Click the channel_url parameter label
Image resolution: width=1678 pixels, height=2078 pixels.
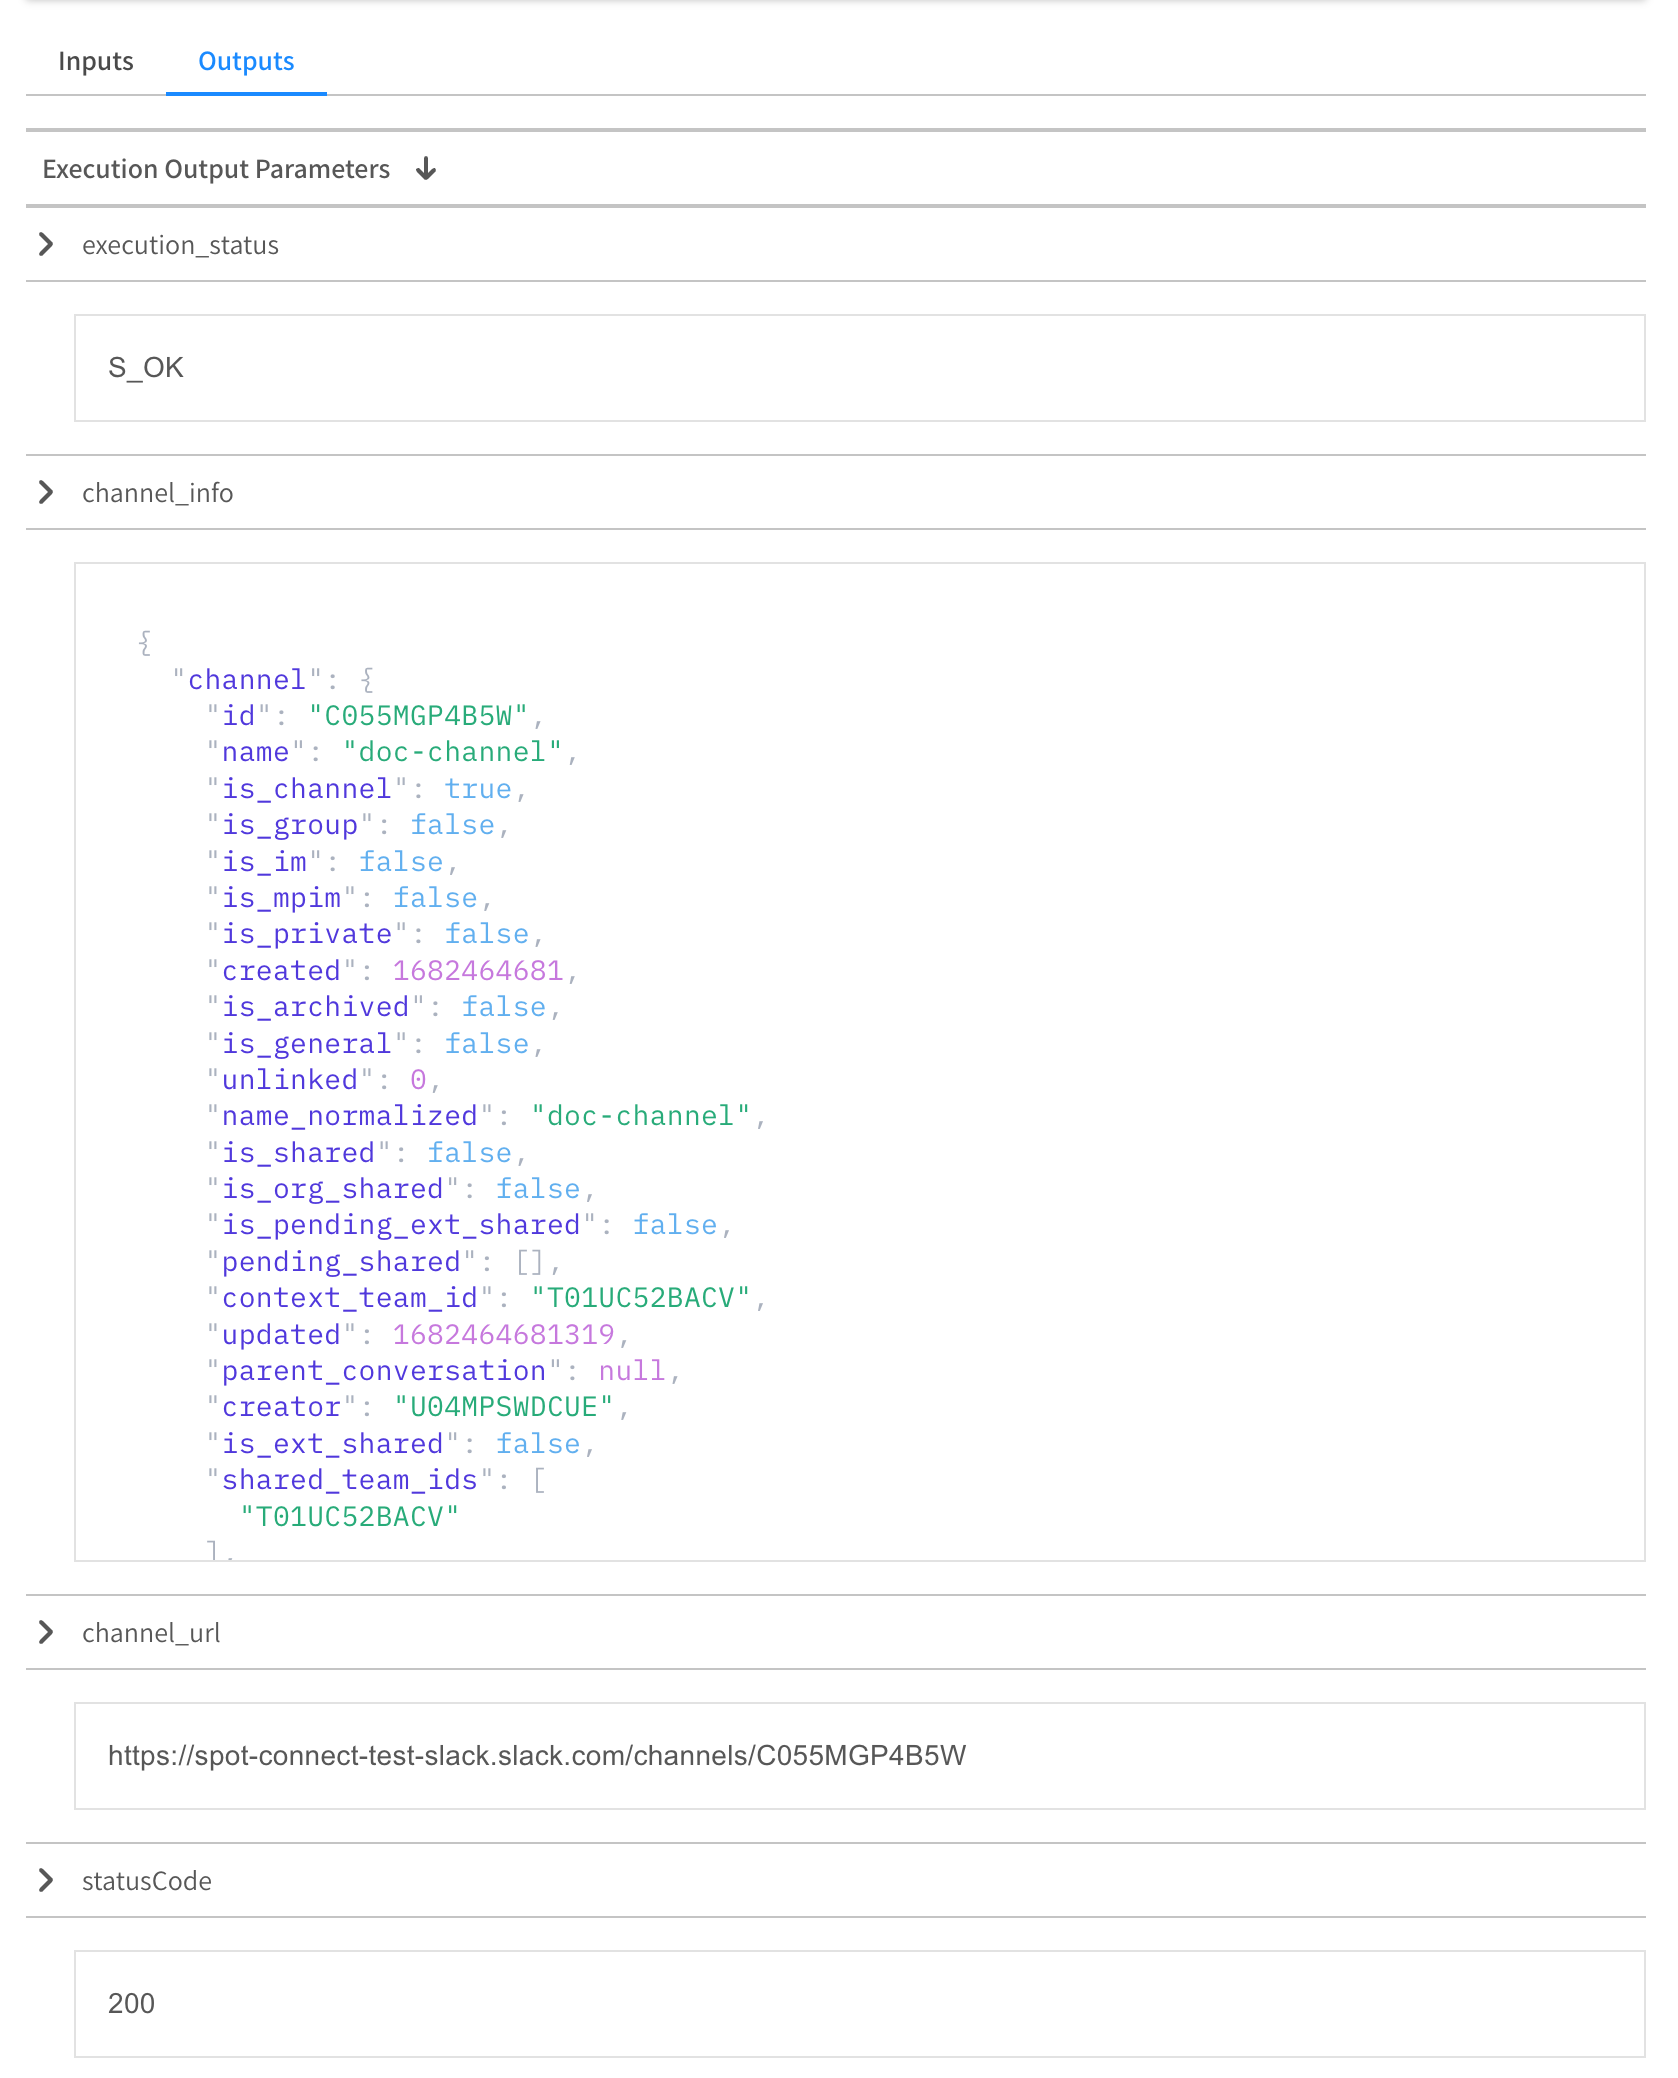point(151,1633)
